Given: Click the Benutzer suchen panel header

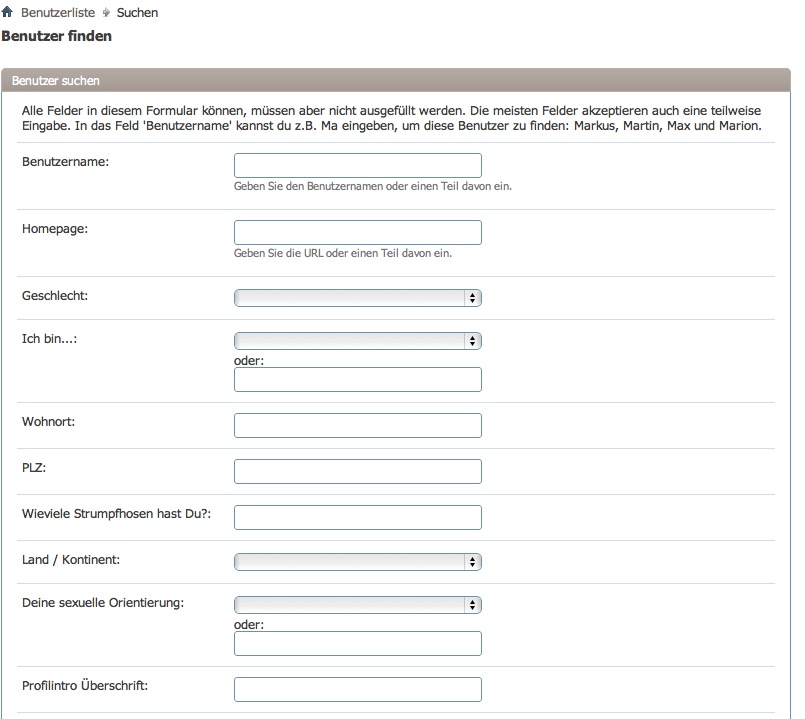Looking at the screenshot, I should tap(396, 80).
